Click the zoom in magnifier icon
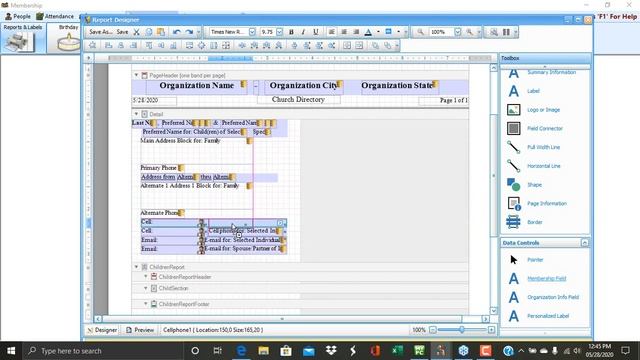This screenshot has width=640, height=360. click(469, 32)
